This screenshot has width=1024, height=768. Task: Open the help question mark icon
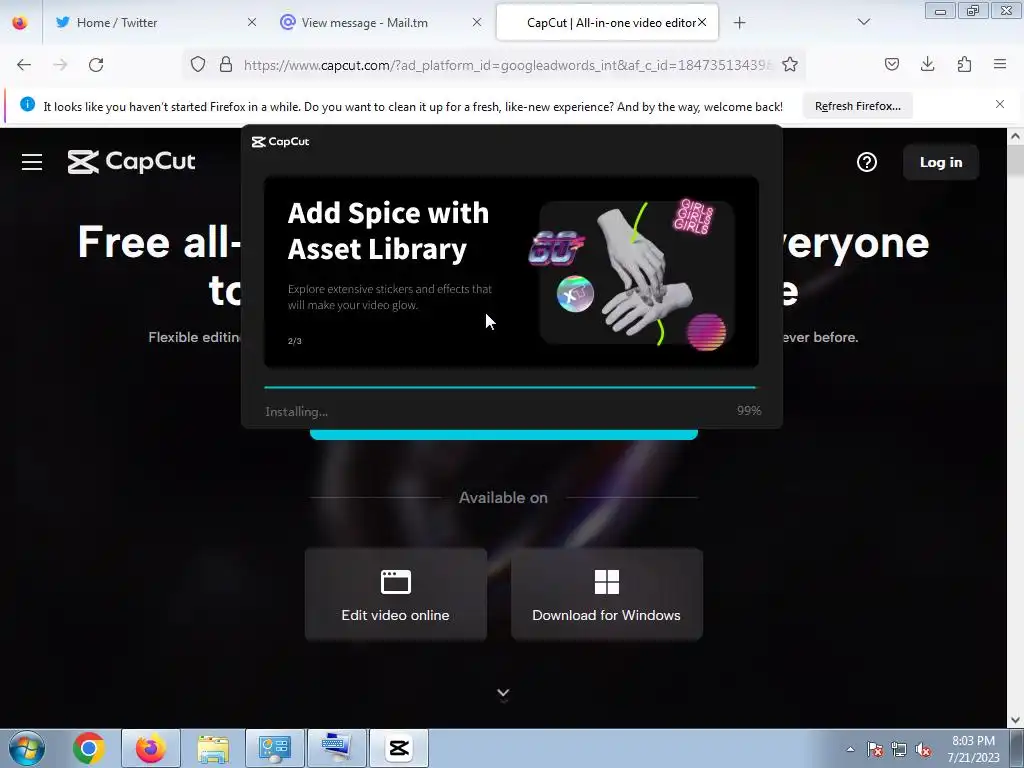click(x=867, y=162)
